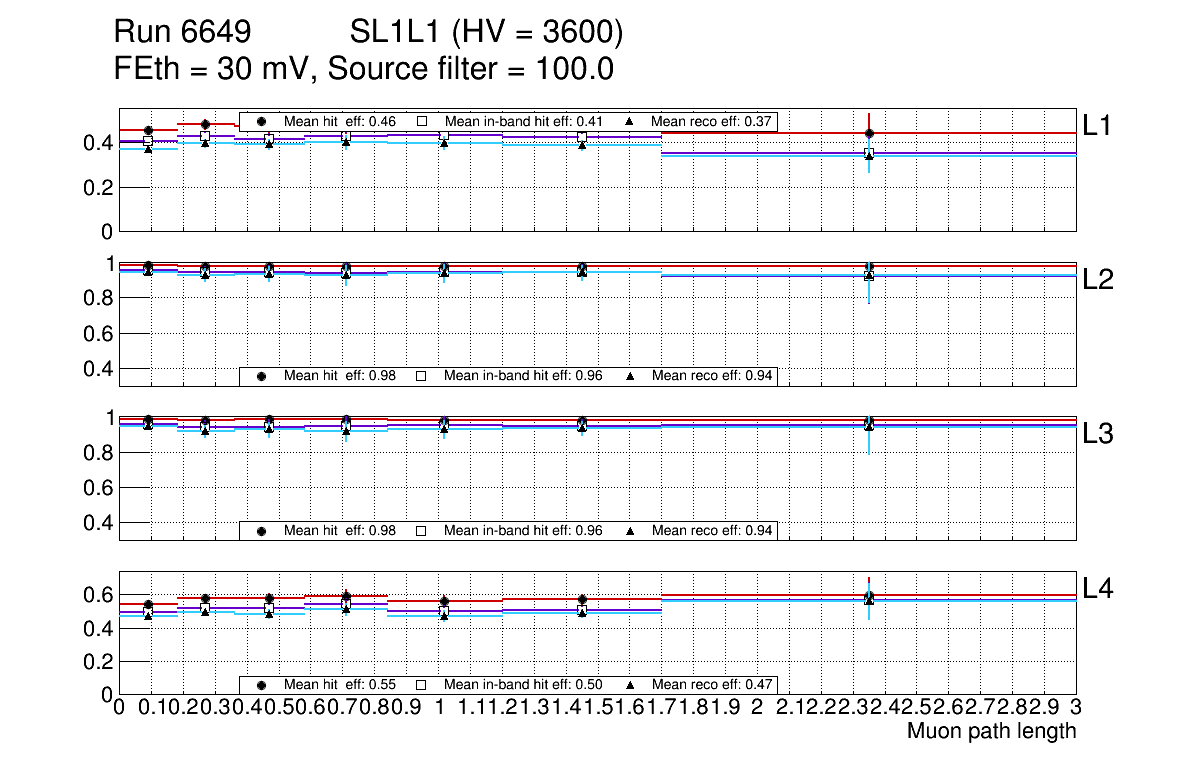
Task: Click the L4 panel label
Action: pos(1098,589)
